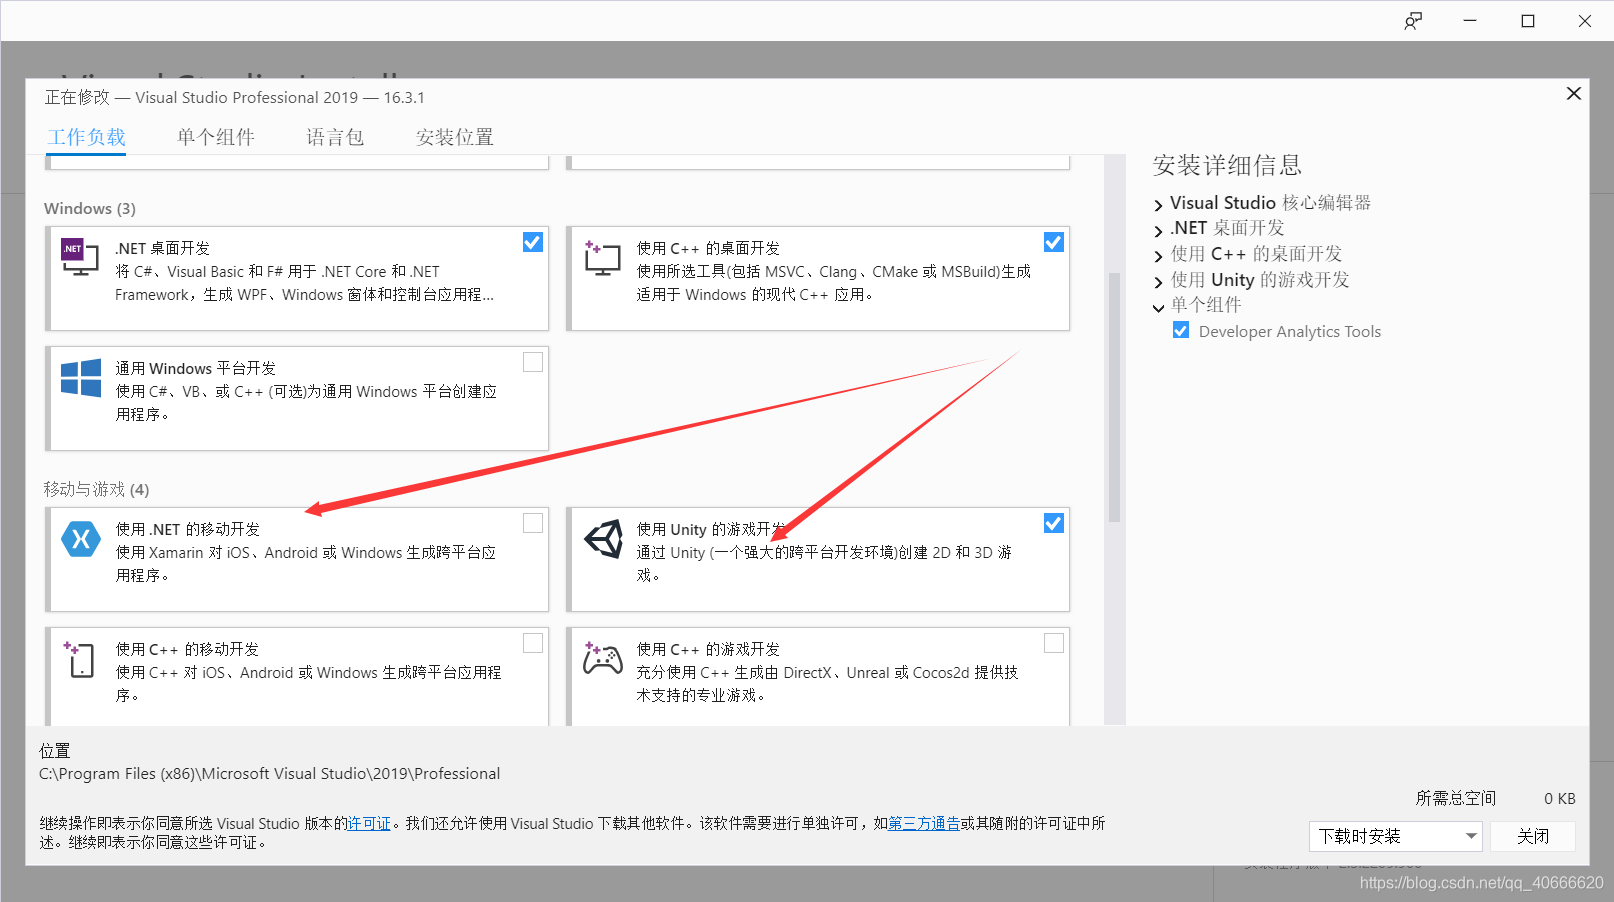Click the C++ mobile development icon
Viewport: 1614px width, 902px height.
(80, 660)
